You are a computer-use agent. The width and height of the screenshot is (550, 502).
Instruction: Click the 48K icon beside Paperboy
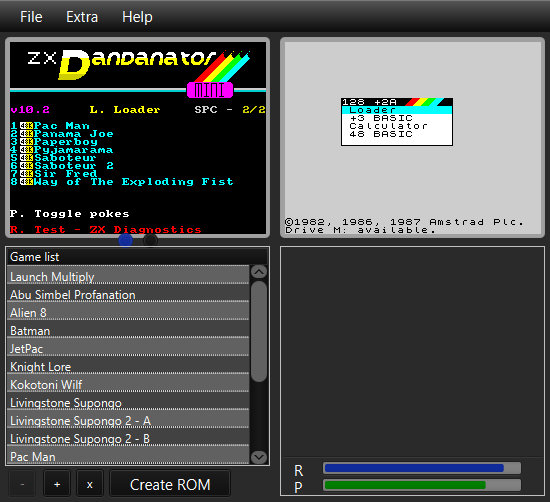coord(26,141)
